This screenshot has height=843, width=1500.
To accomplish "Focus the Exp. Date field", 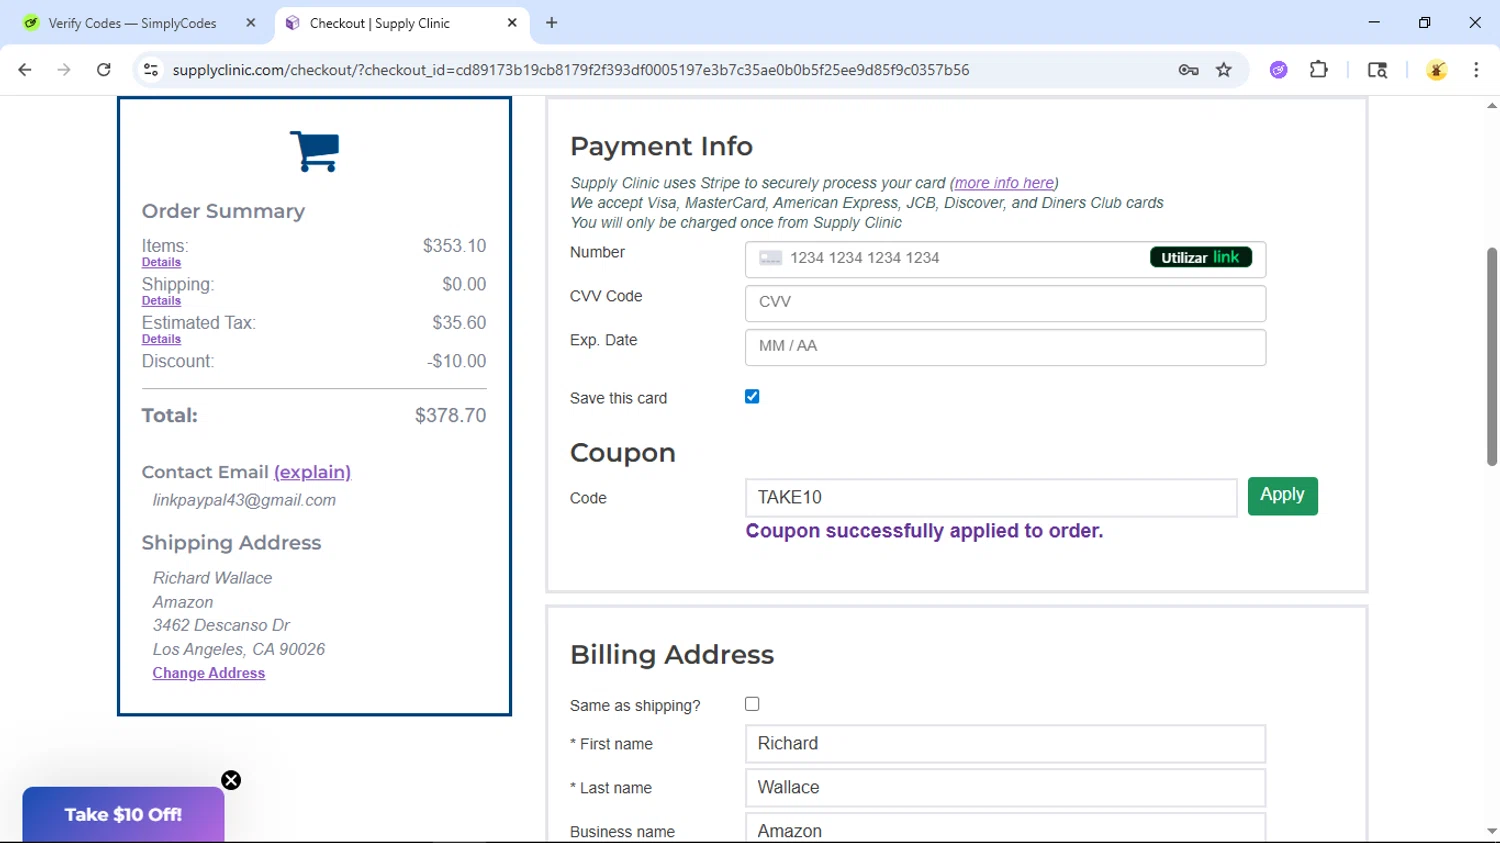I will [x=1005, y=347].
